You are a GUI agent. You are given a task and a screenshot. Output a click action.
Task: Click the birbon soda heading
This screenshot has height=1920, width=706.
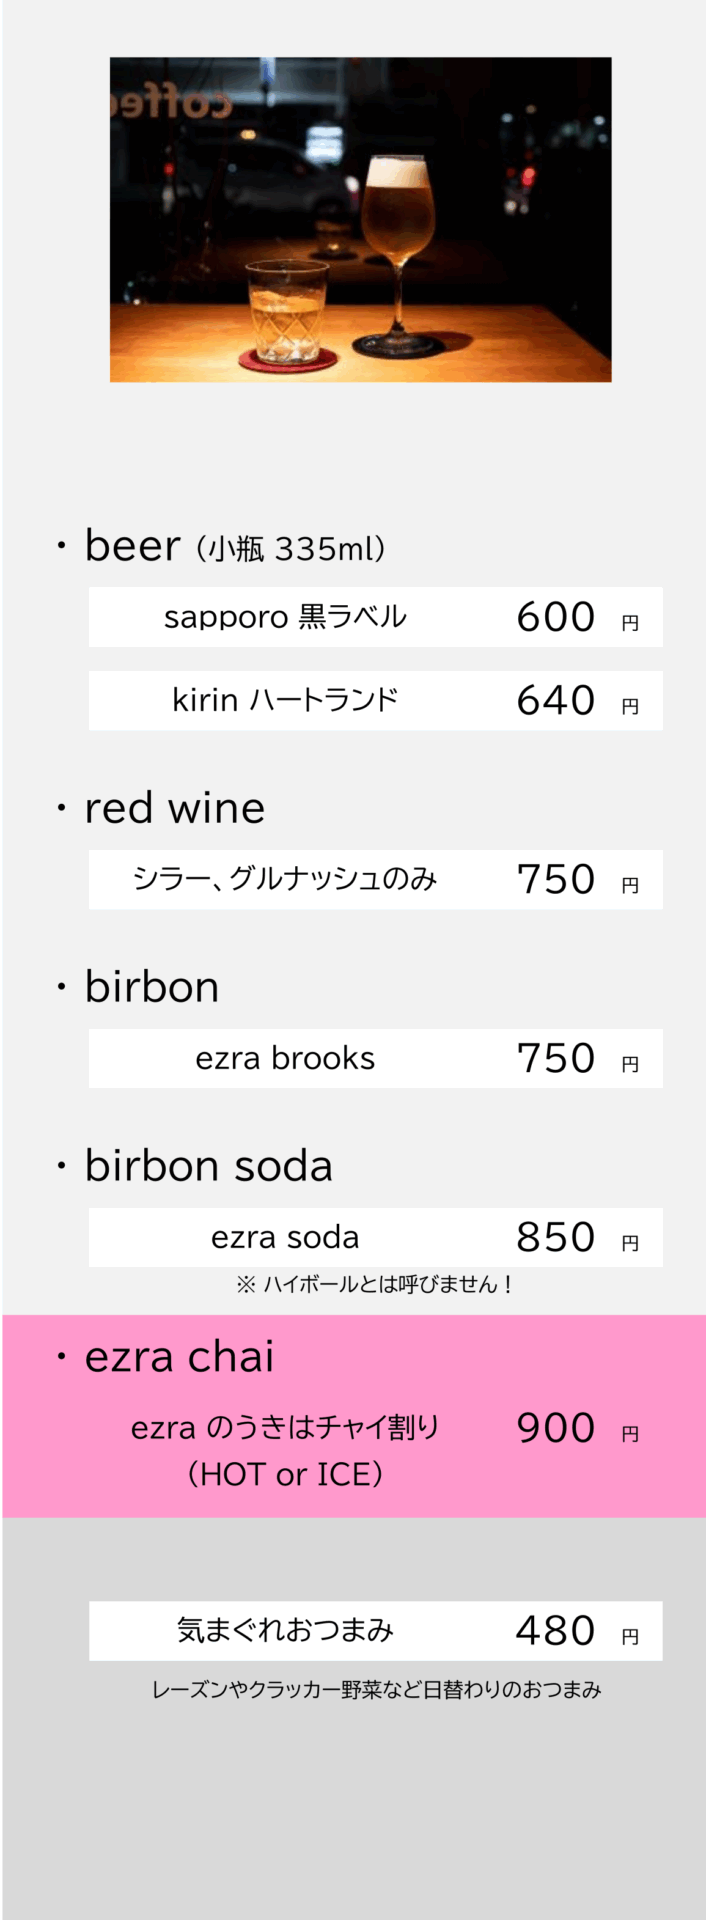pos(208,1166)
